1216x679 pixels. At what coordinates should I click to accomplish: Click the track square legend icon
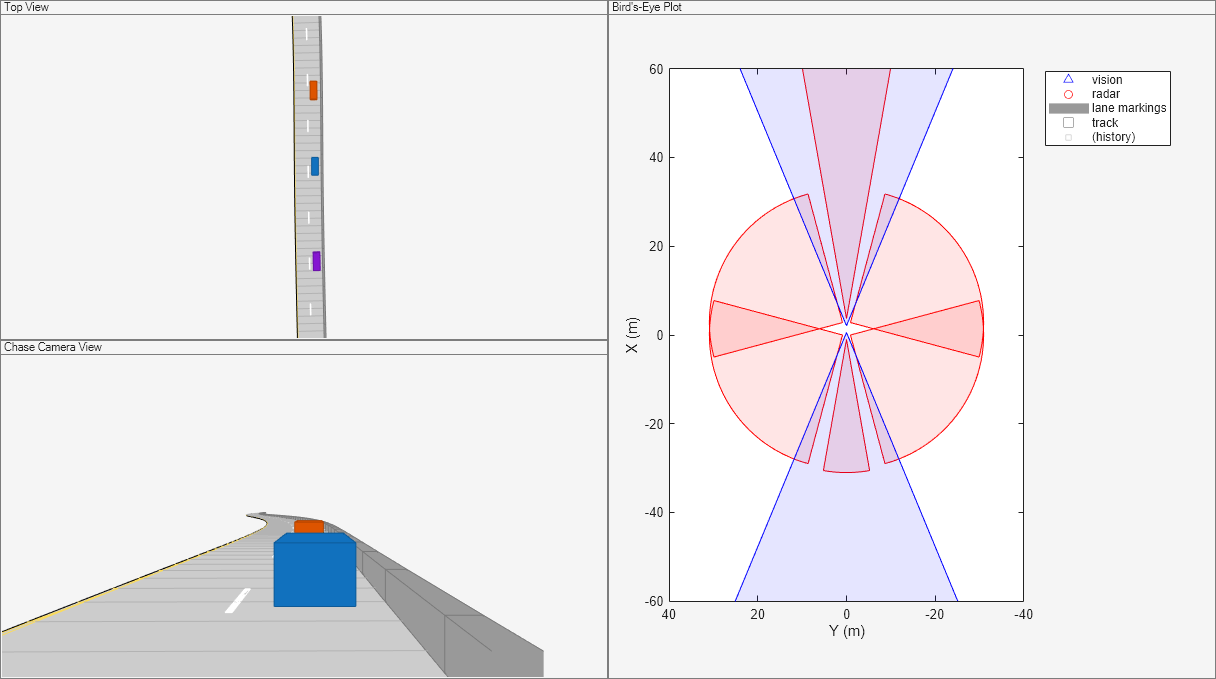pyautogui.click(x=1068, y=122)
